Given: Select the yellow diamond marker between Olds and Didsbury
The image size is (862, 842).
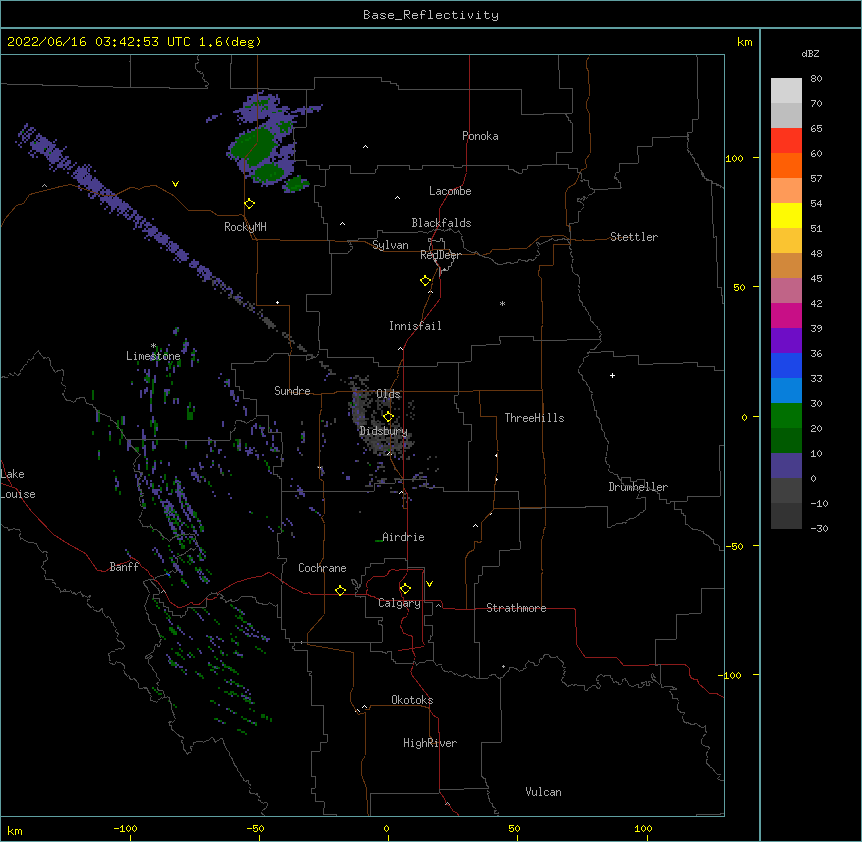Looking at the screenshot, I should point(388,416).
